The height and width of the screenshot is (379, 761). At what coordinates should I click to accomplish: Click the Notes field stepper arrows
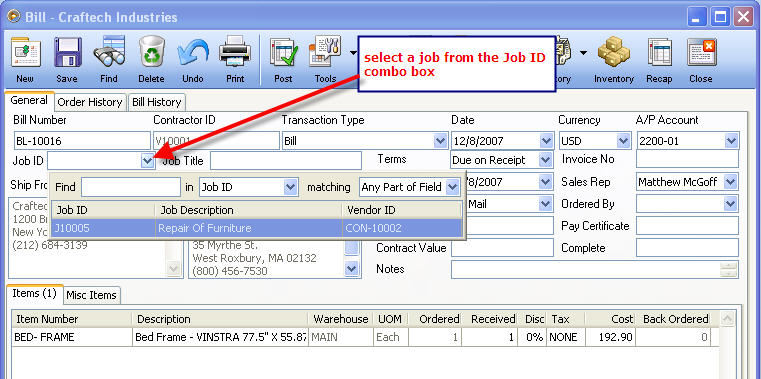coord(729,269)
